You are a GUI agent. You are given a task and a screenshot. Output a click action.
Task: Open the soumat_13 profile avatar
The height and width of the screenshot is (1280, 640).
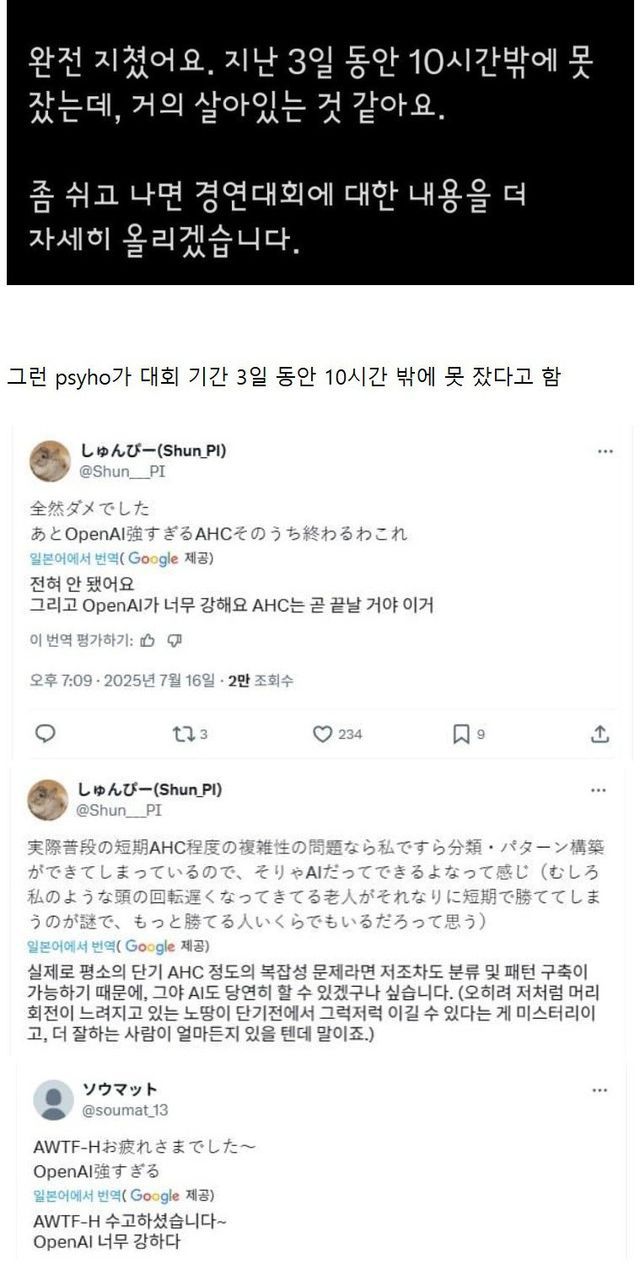53,1099
